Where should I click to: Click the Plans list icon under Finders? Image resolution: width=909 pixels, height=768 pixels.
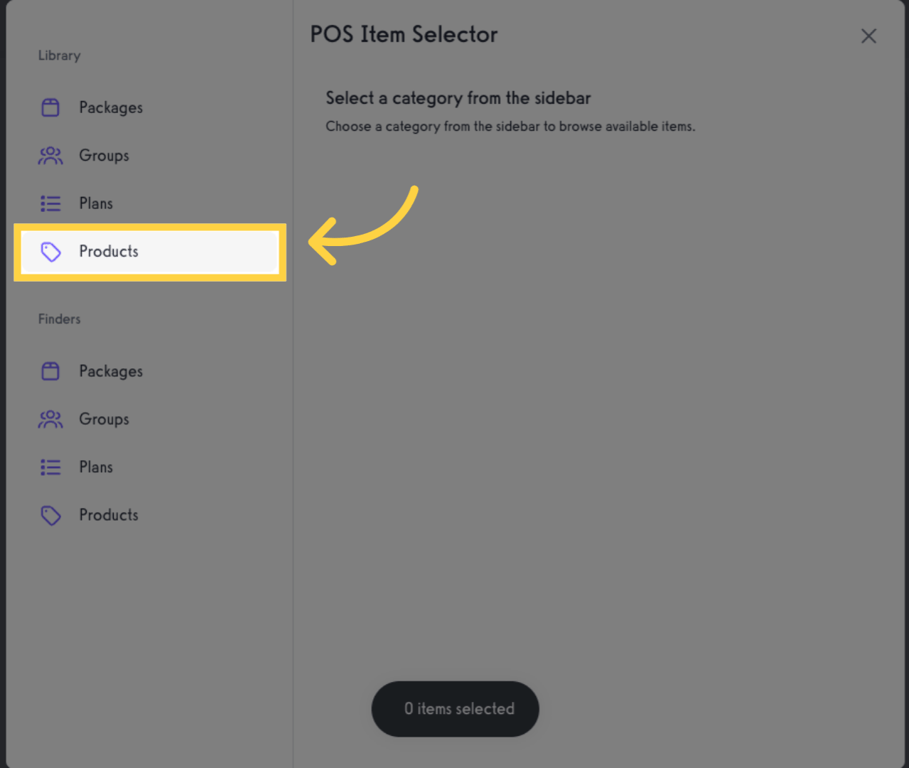click(x=50, y=467)
